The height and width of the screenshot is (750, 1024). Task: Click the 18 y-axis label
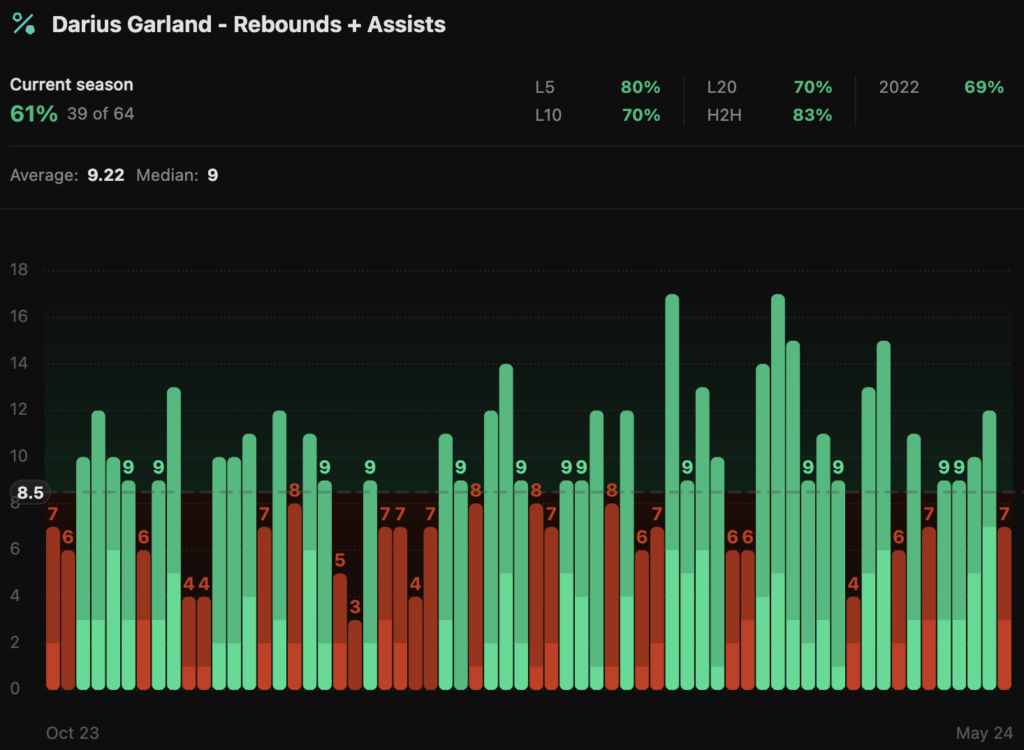click(x=19, y=270)
